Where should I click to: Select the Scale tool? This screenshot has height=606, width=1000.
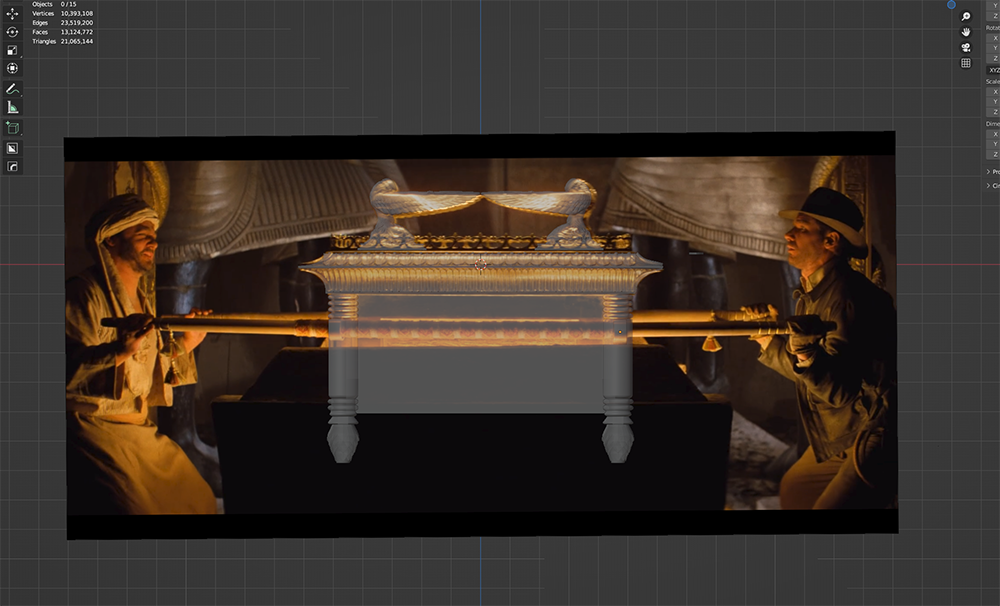click(12, 50)
